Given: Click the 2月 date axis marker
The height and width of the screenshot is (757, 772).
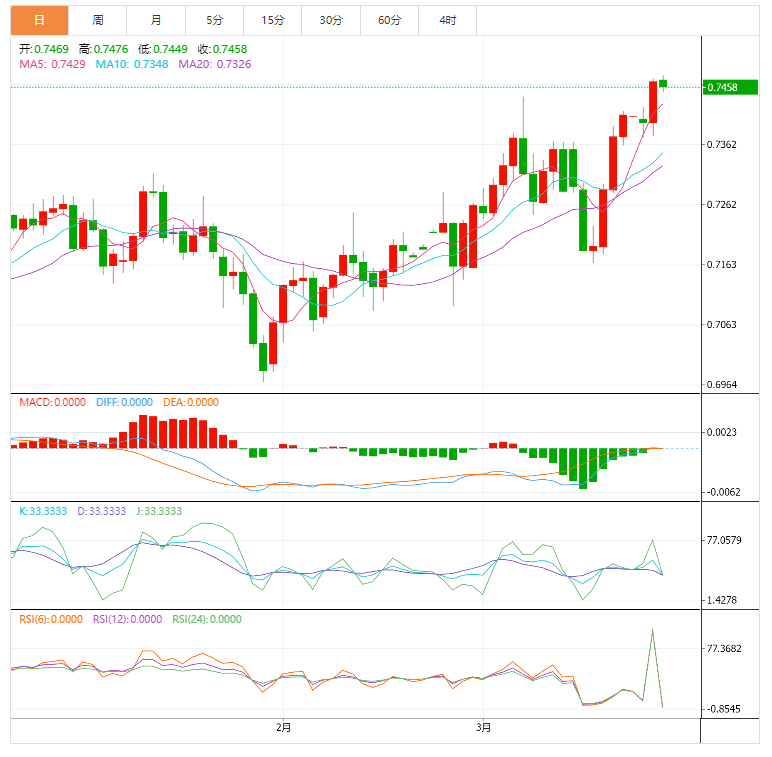Looking at the screenshot, I should coord(284,727).
